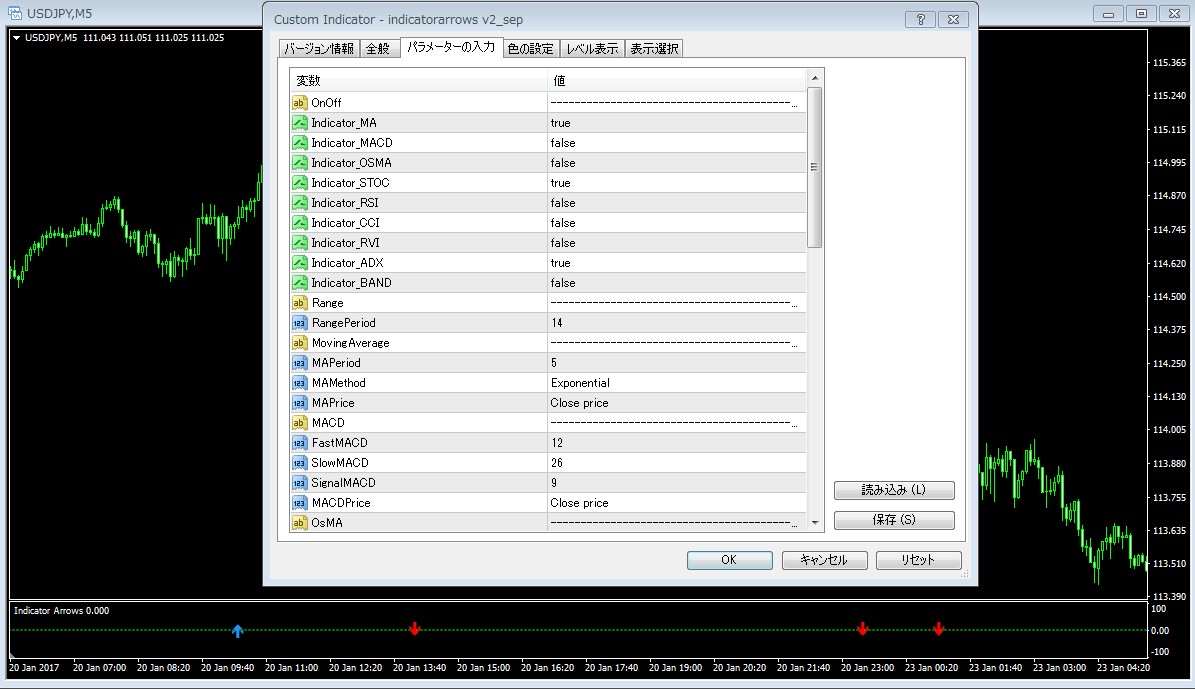Viewport: 1195px width, 689px height.
Task: Click the MACDPrice integer icon
Action: click(300, 503)
